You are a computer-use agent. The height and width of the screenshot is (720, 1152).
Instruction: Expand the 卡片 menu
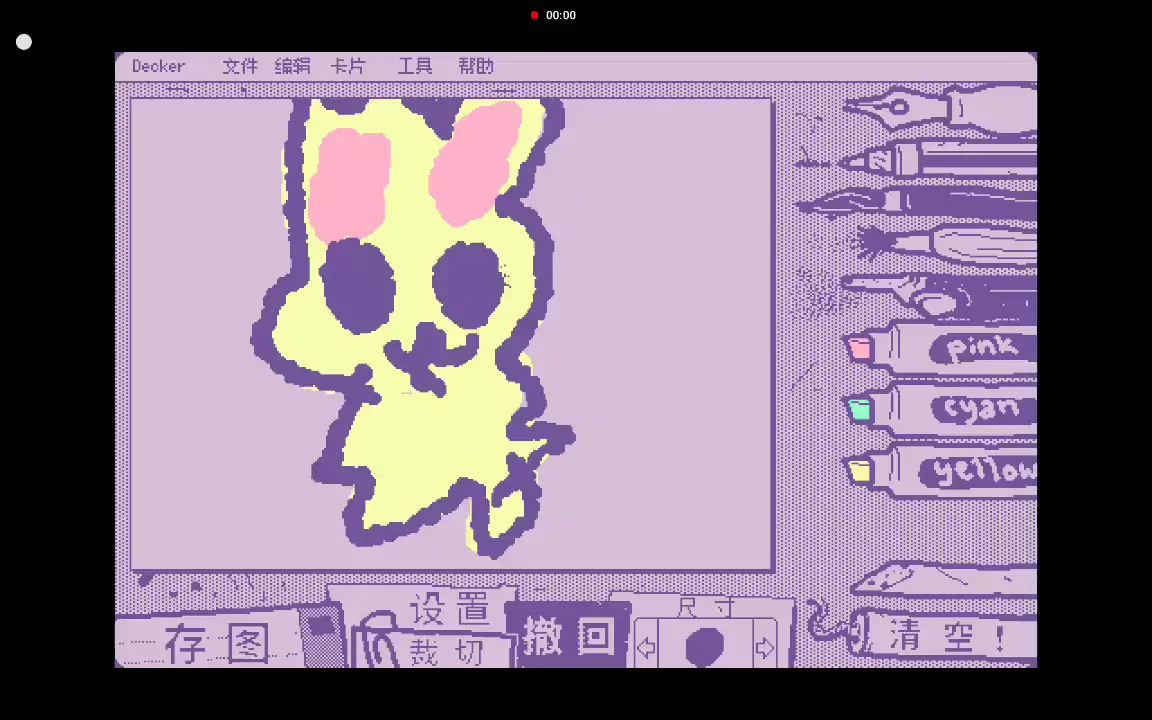(x=348, y=66)
